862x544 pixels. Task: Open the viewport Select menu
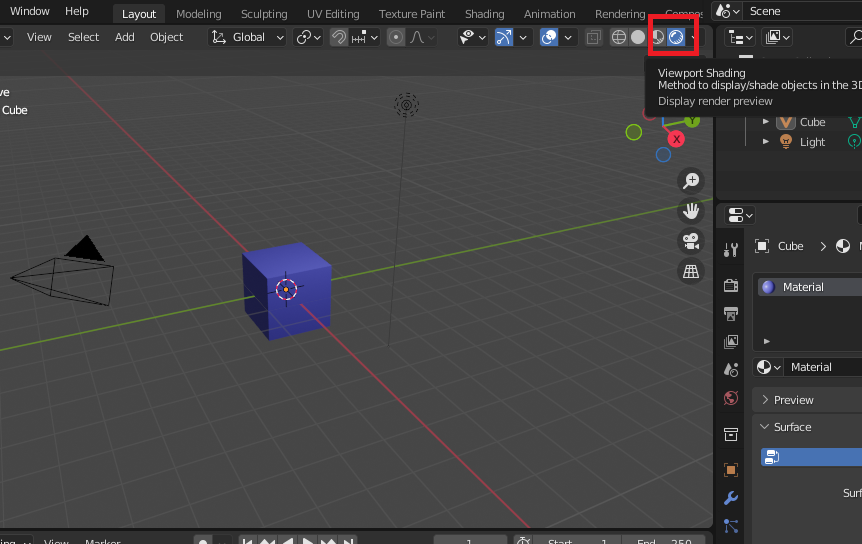(84, 37)
